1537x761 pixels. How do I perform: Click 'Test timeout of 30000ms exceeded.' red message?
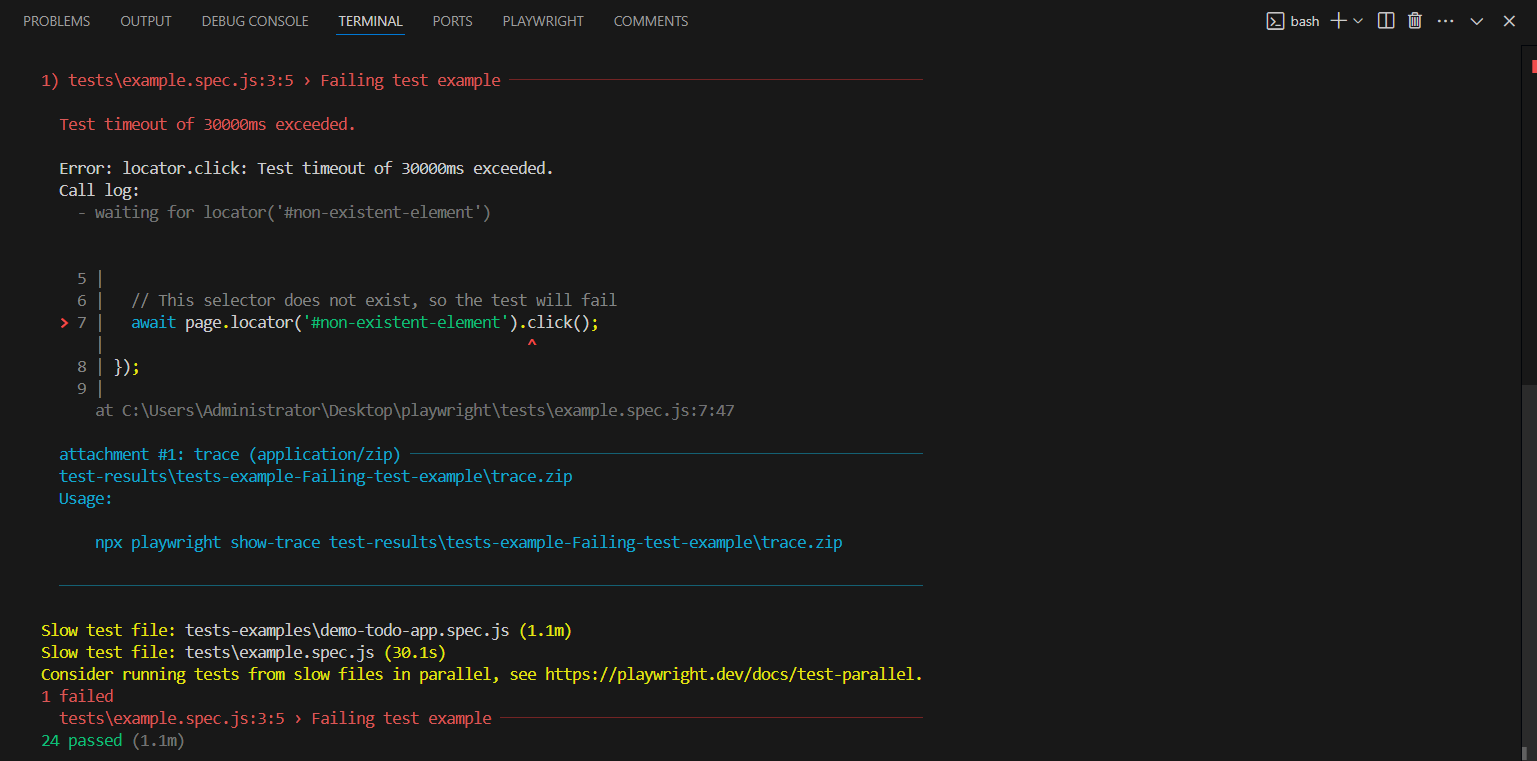207,124
